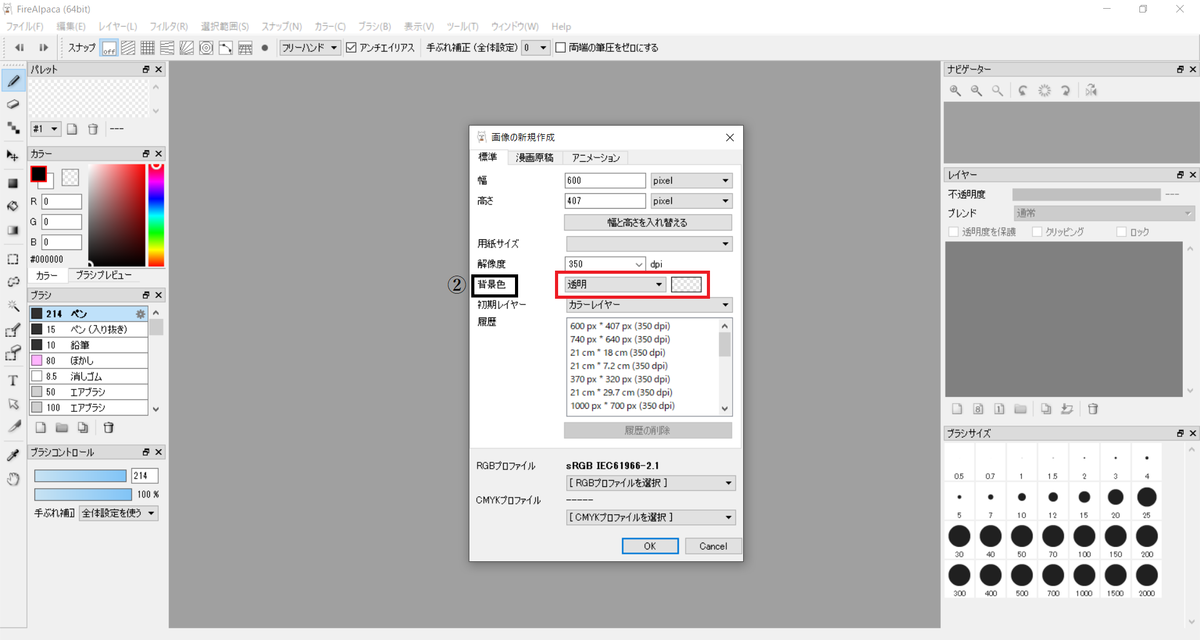Toggle ロック checkbox in Layer panel

coord(1121,232)
